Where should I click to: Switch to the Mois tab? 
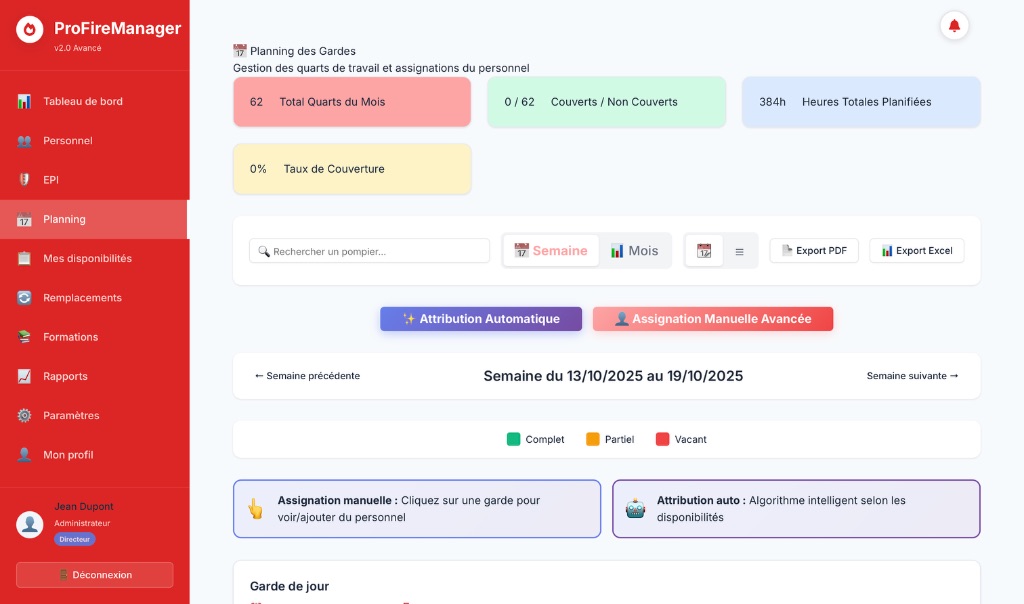point(636,250)
